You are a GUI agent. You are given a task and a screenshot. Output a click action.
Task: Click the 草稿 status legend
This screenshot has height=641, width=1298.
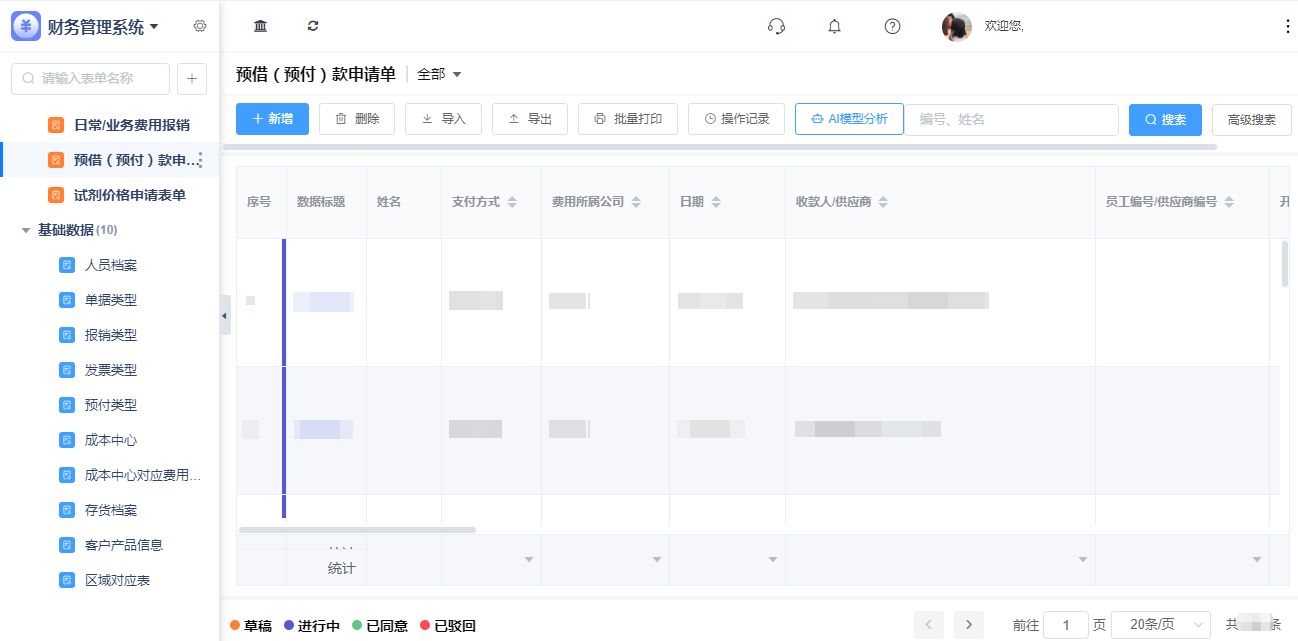(x=251, y=626)
